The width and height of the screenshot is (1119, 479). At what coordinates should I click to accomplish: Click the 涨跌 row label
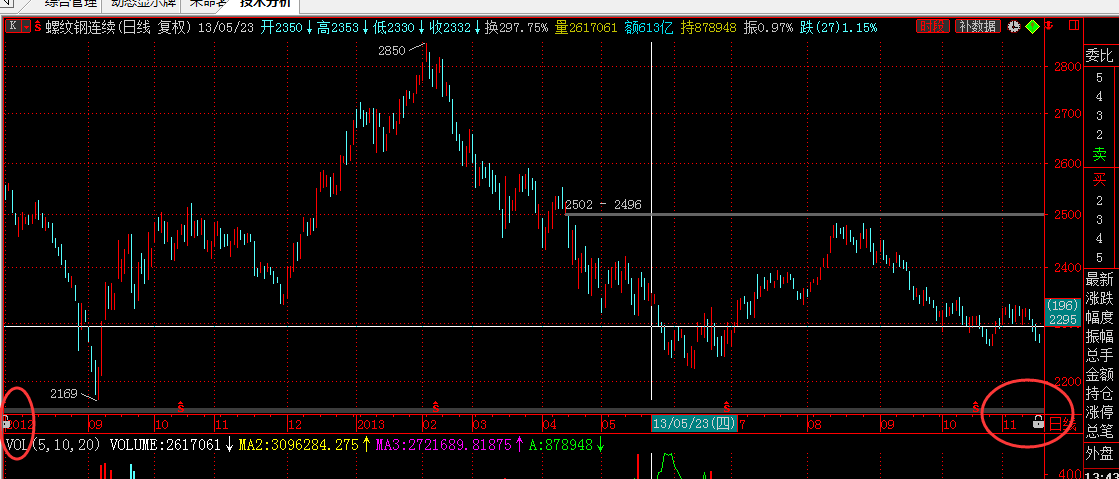pyautogui.click(x=1100, y=298)
